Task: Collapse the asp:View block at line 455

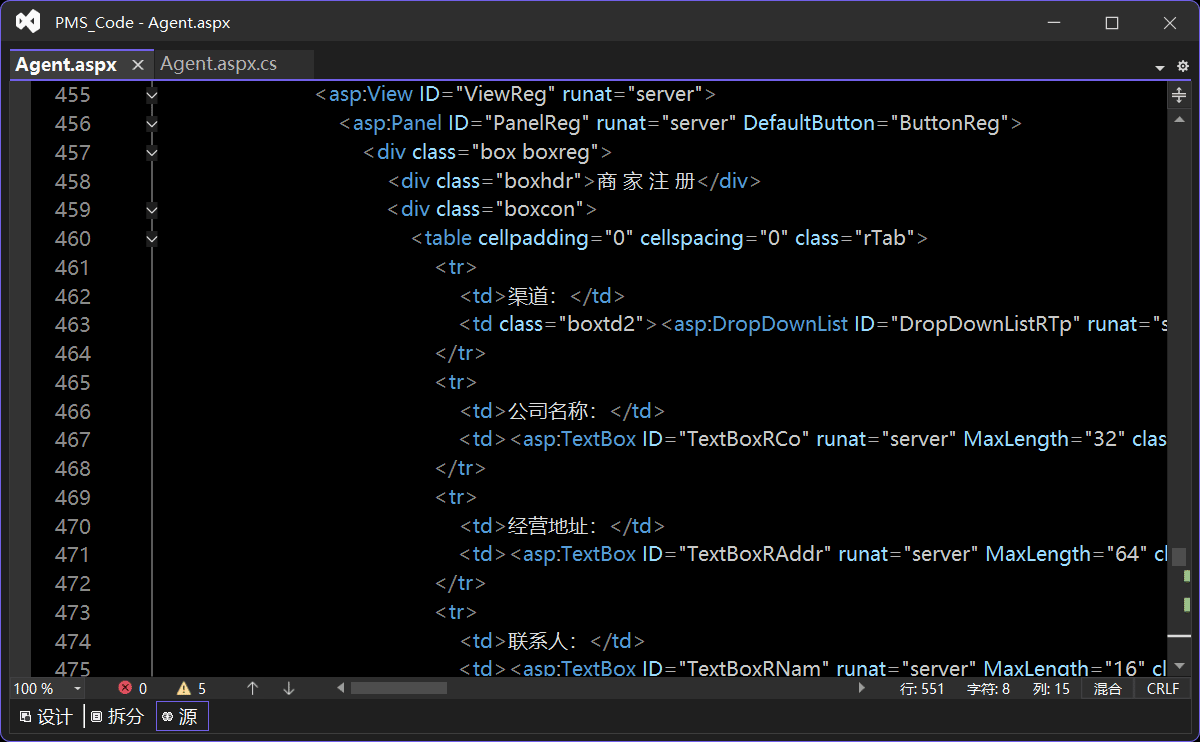Action: click(151, 95)
